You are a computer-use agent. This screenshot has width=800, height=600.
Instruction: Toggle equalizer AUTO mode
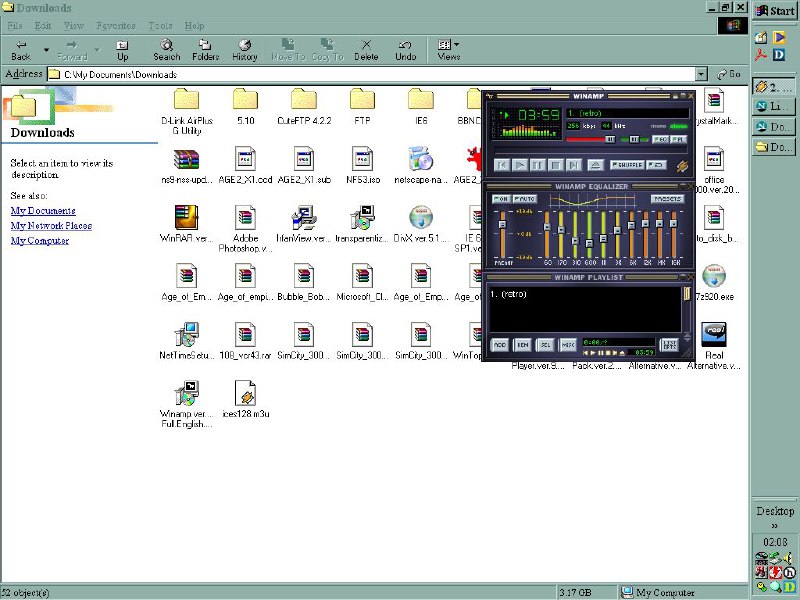point(524,198)
